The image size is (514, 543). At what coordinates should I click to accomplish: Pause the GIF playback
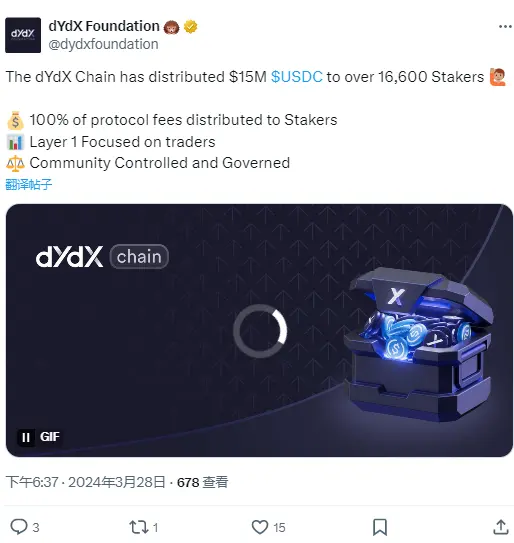pyautogui.click(x=26, y=437)
